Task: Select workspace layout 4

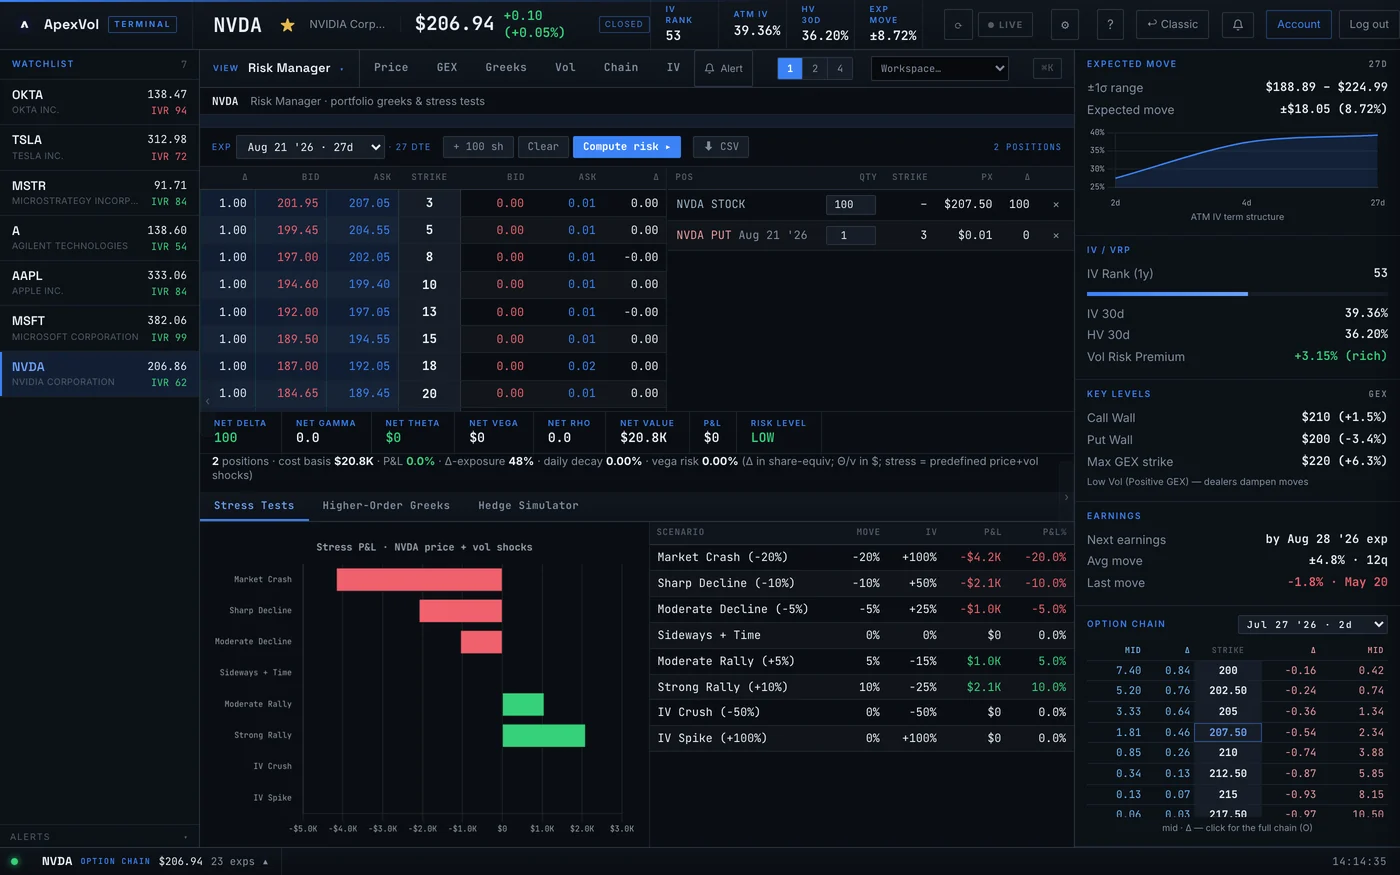Action: point(840,68)
